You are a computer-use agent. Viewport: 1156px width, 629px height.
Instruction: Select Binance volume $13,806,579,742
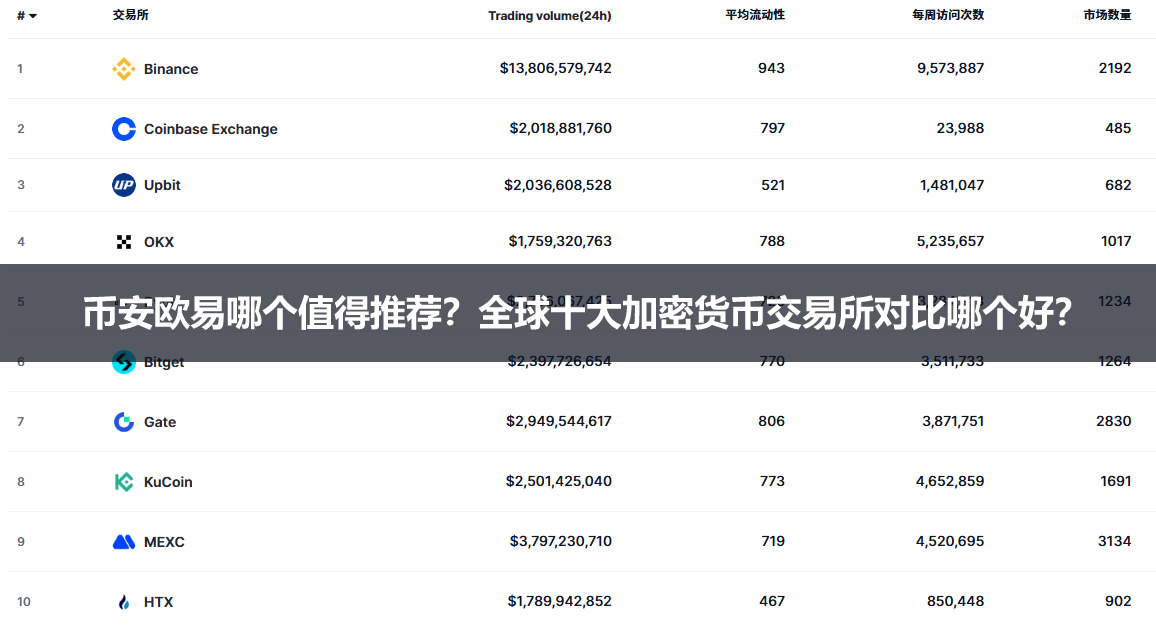tap(556, 68)
